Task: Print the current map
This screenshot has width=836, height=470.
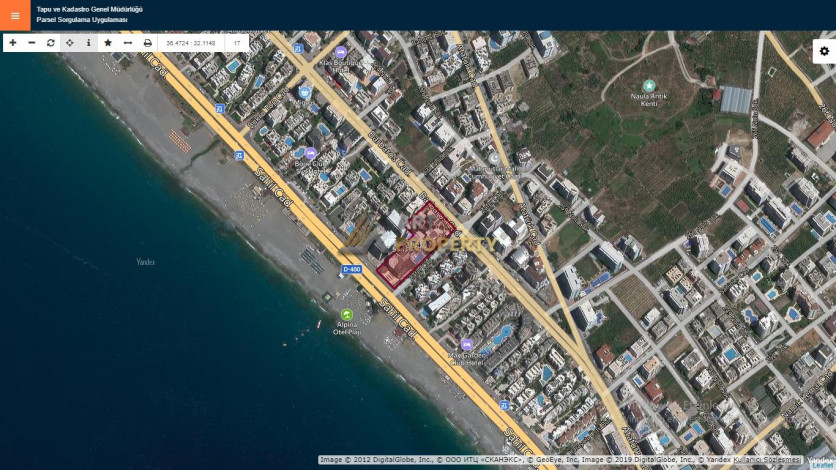Action: 148,43
